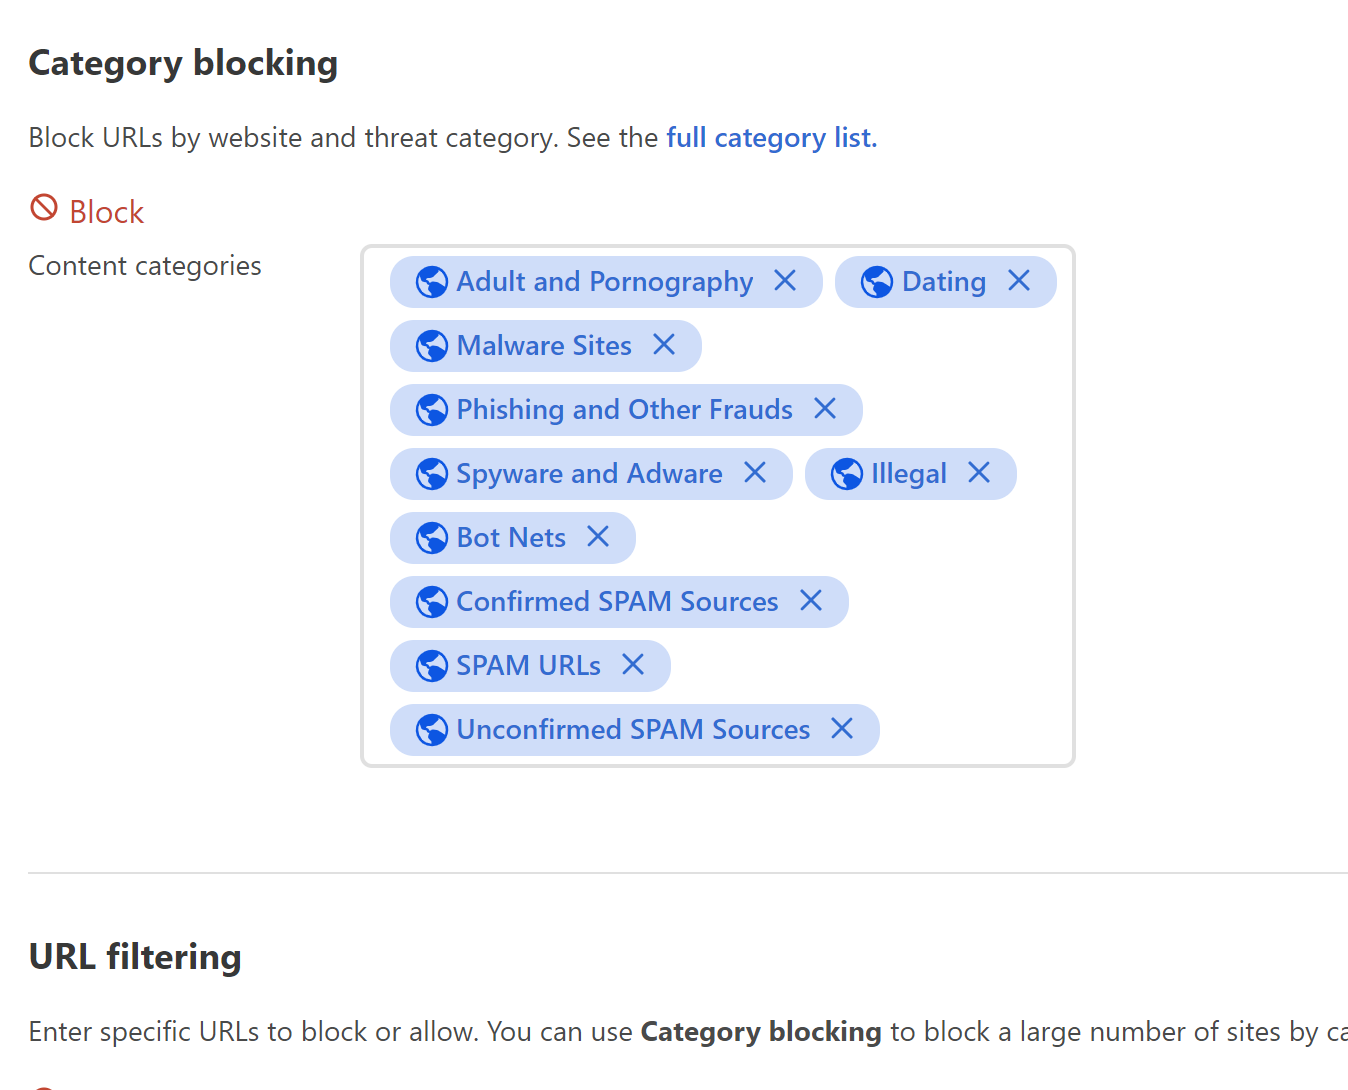Click the red Block prohibition icon

coord(44,208)
